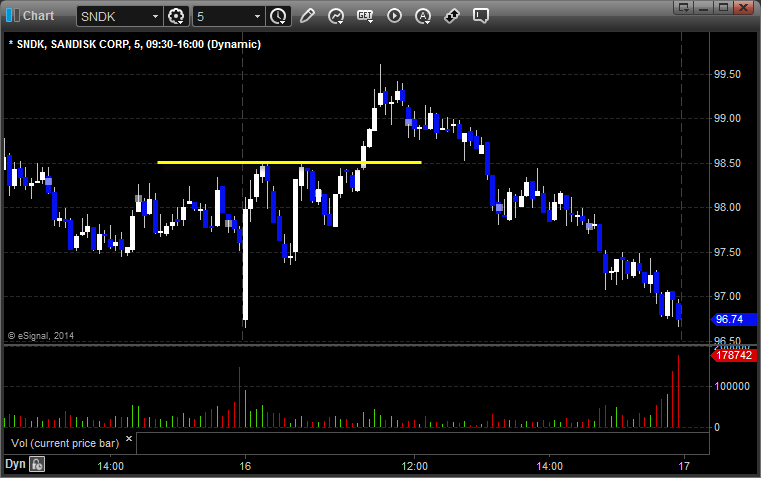Screen dimensions: 761x478
Task: Open the symbol settings gear menu
Action: click(176, 16)
